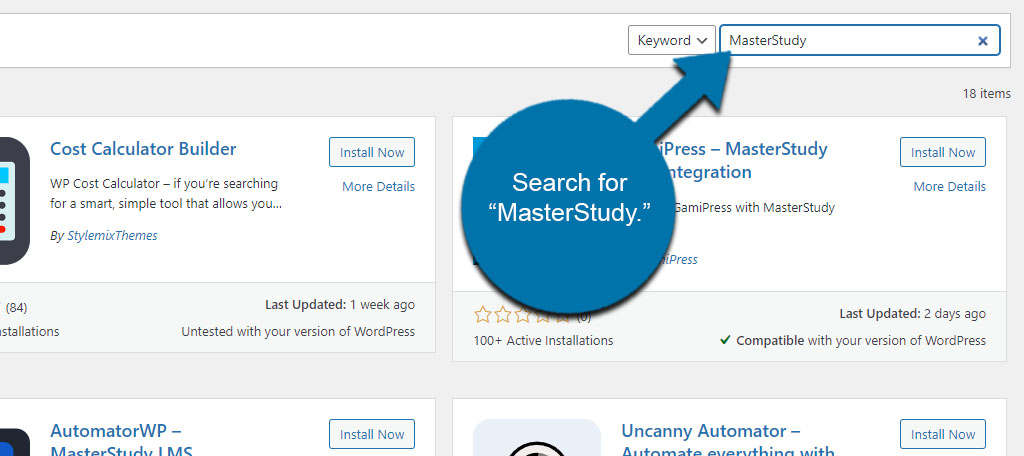This screenshot has width=1024, height=456.
Task: Open the Keyword search type dropdown
Action: coord(671,40)
